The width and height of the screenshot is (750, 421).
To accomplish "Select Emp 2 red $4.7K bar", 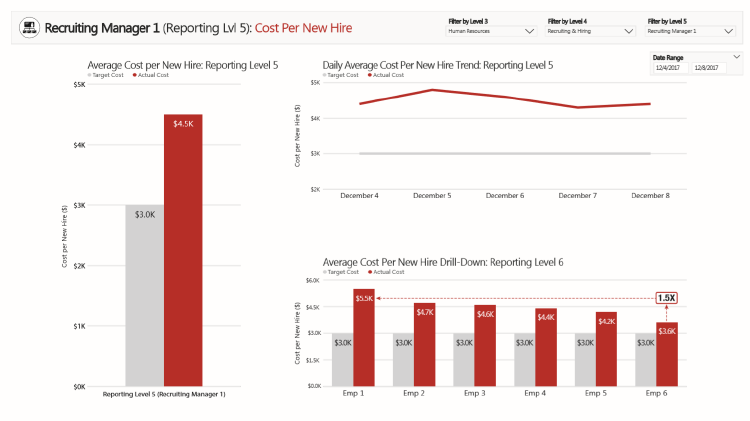I will [425, 344].
